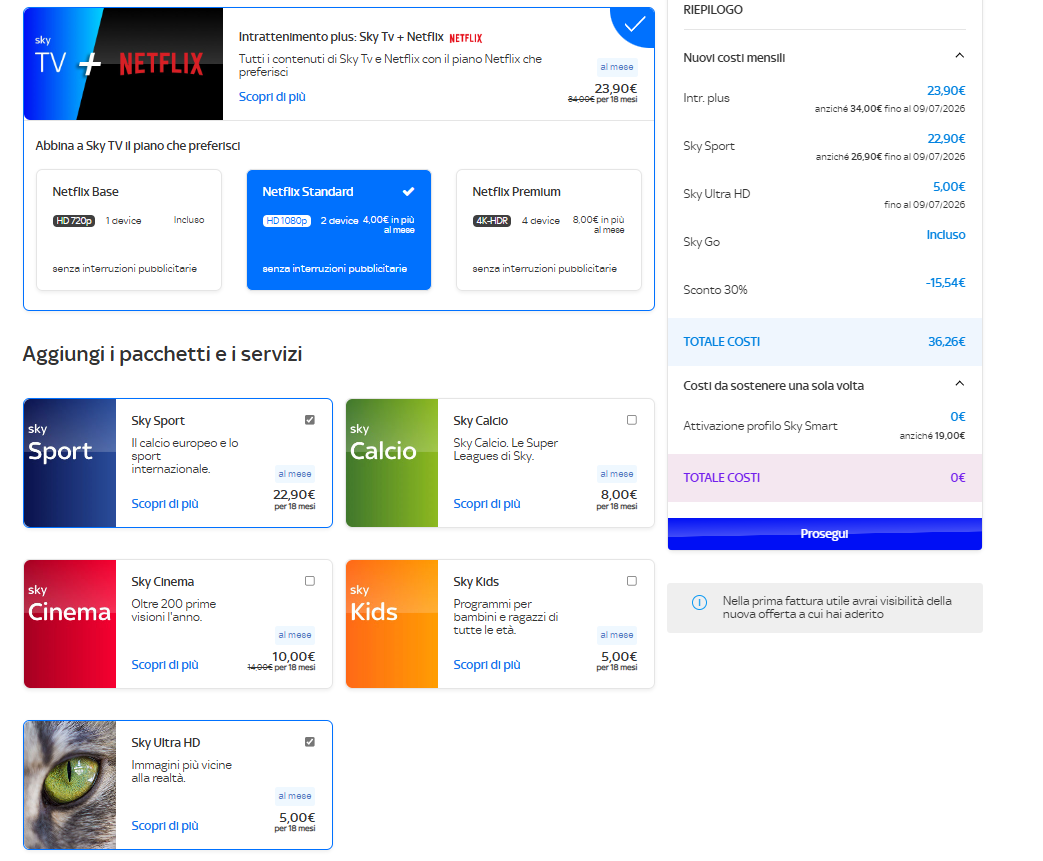The image size is (1043, 861).
Task: Click the Sky Ultra HD 5,00€ summary price
Action: point(949,187)
